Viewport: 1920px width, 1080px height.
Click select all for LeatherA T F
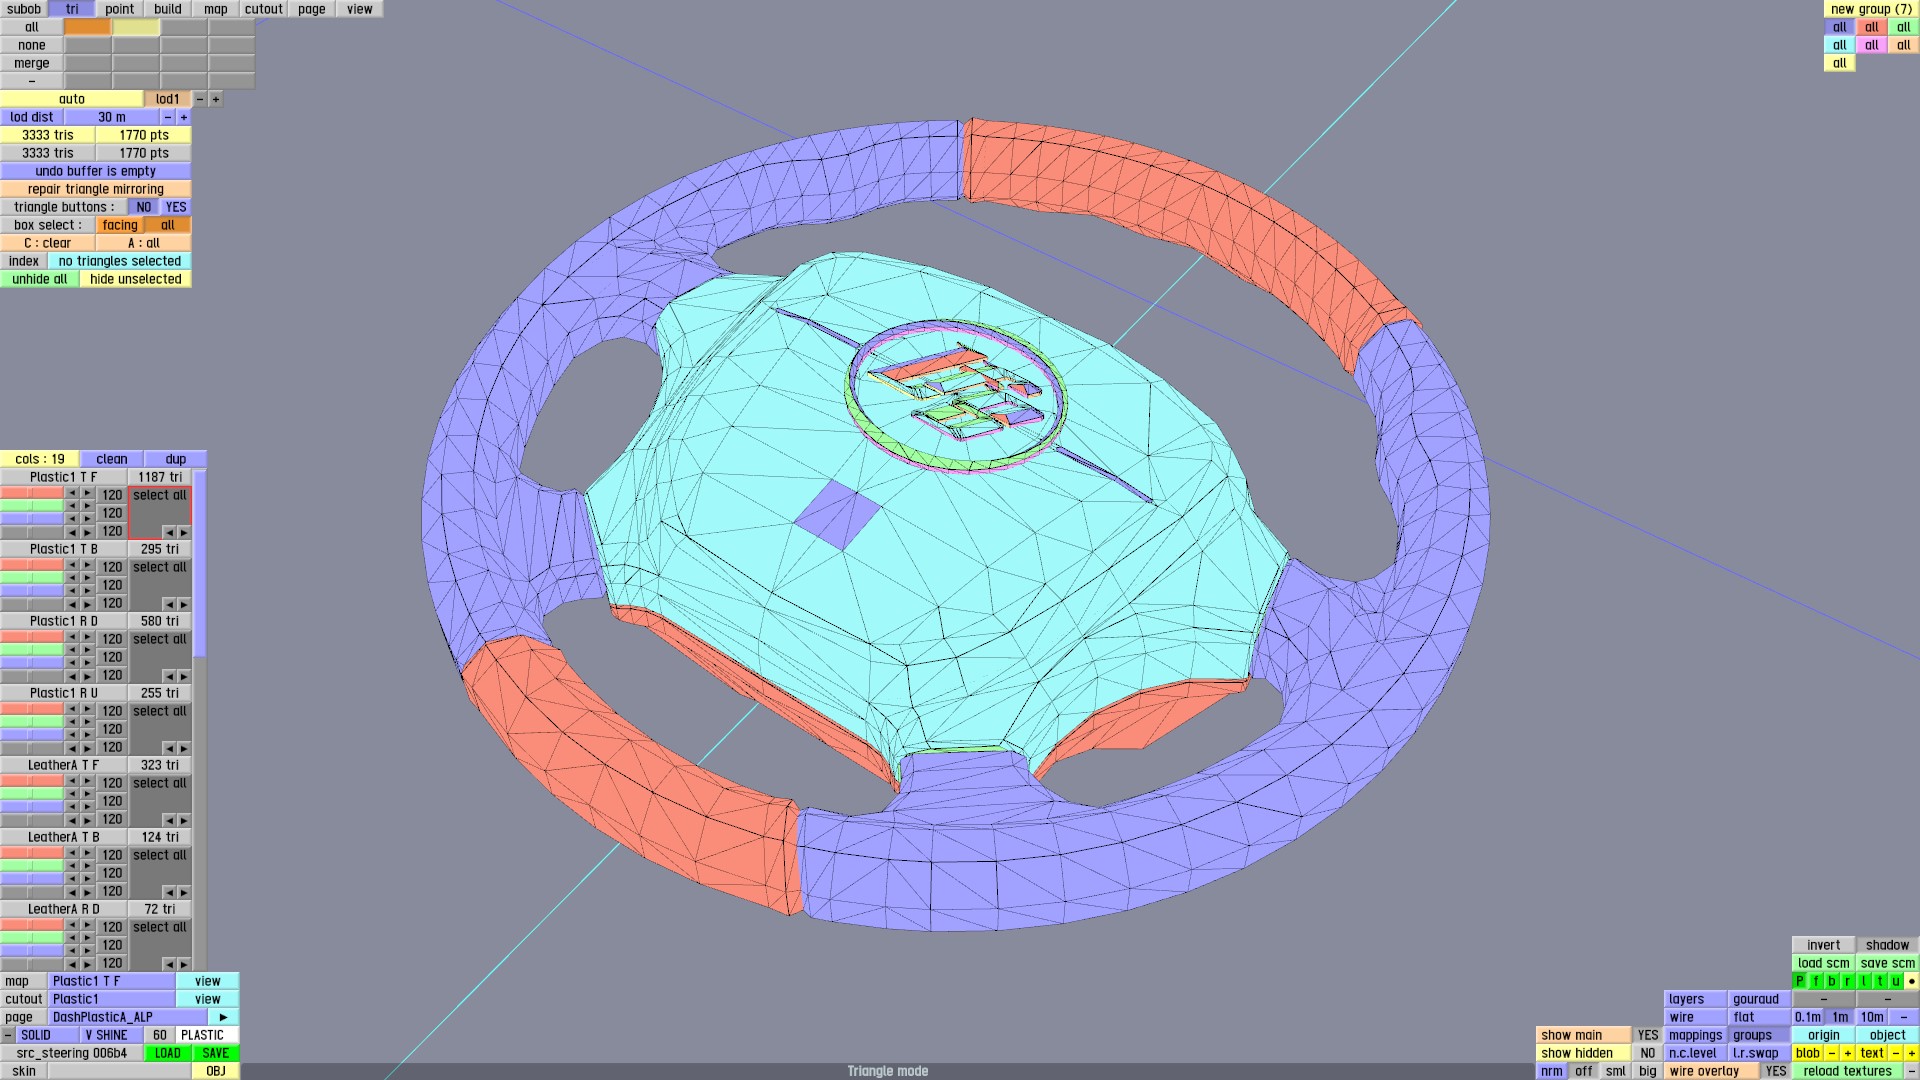160,783
